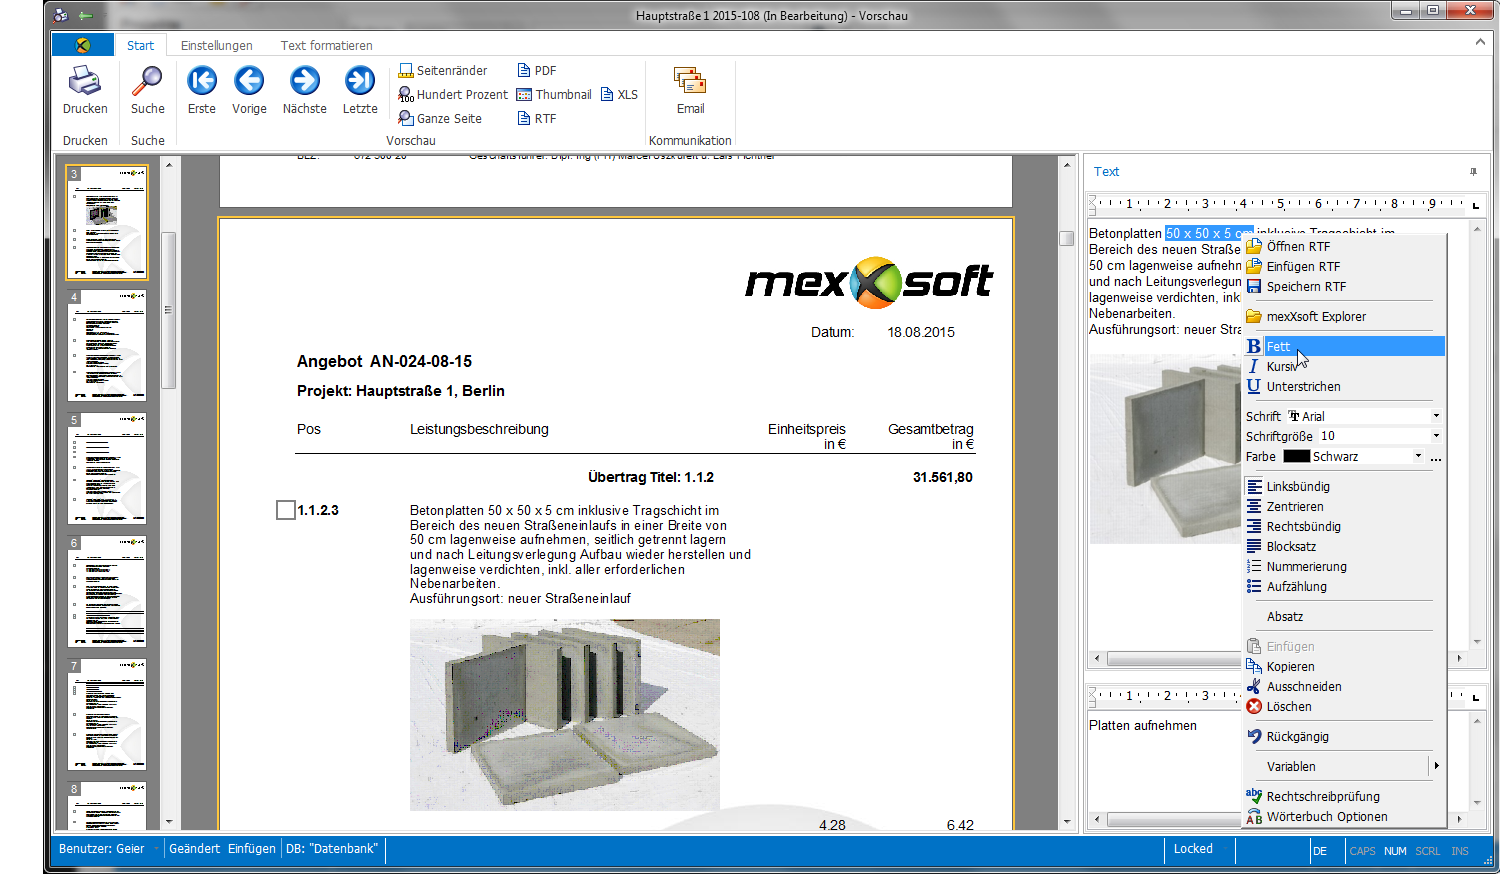Export the document via the ribbon RTF button
This screenshot has width=1500, height=894.
pyautogui.click(x=537, y=119)
